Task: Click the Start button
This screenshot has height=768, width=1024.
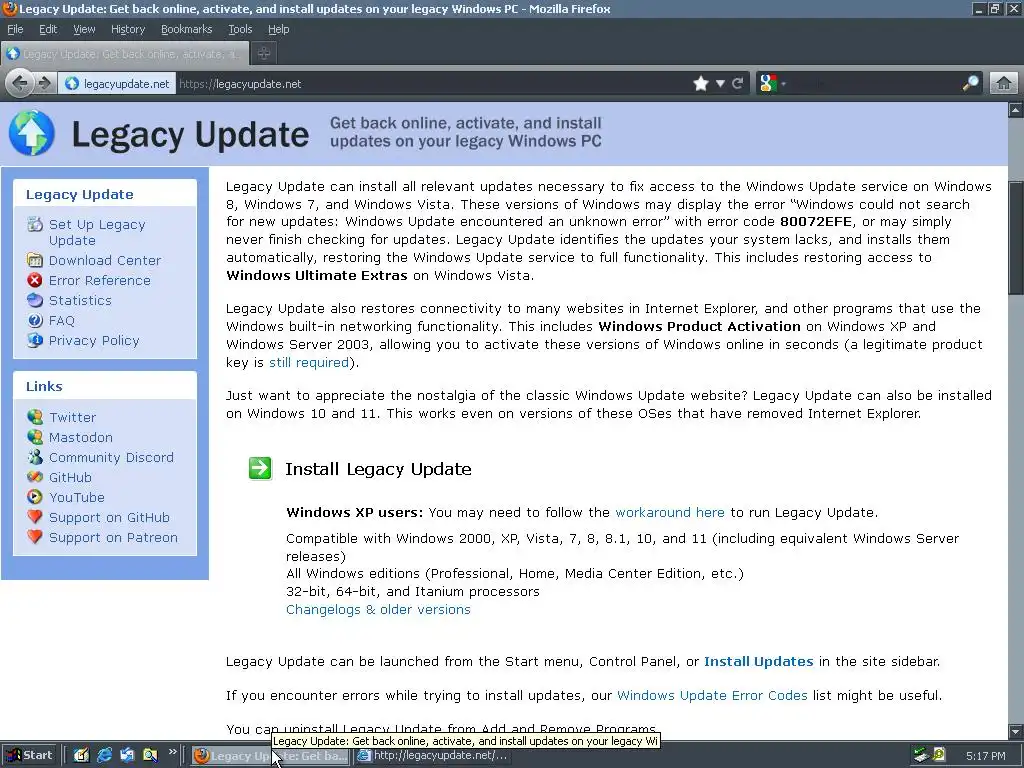Action: click(x=30, y=755)
